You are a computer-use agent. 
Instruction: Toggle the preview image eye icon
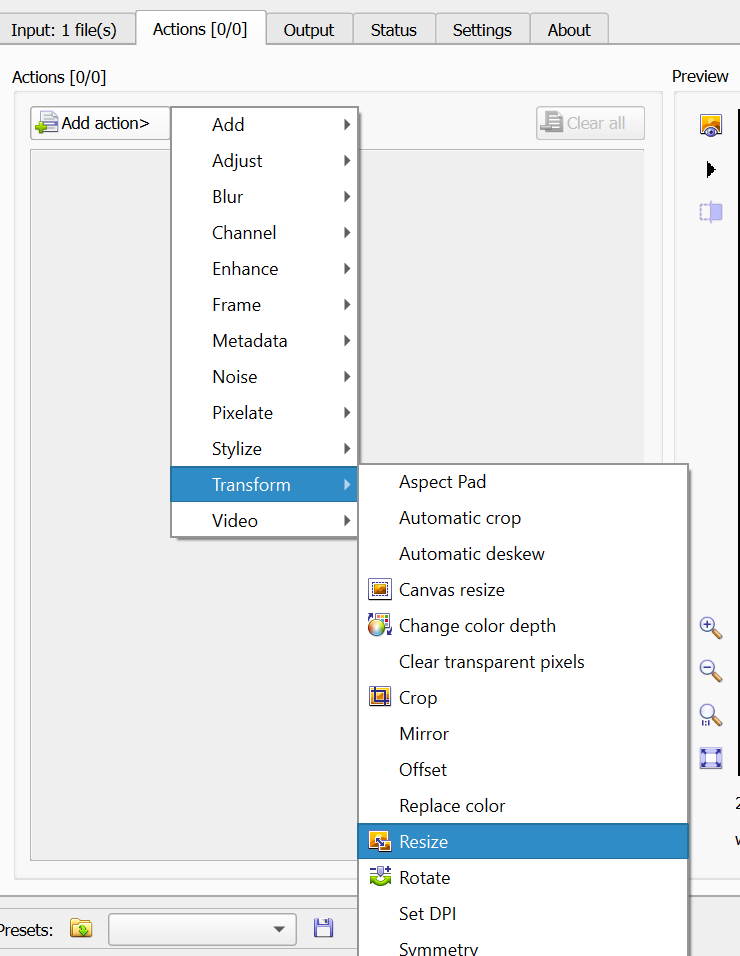tap(711, 125)
